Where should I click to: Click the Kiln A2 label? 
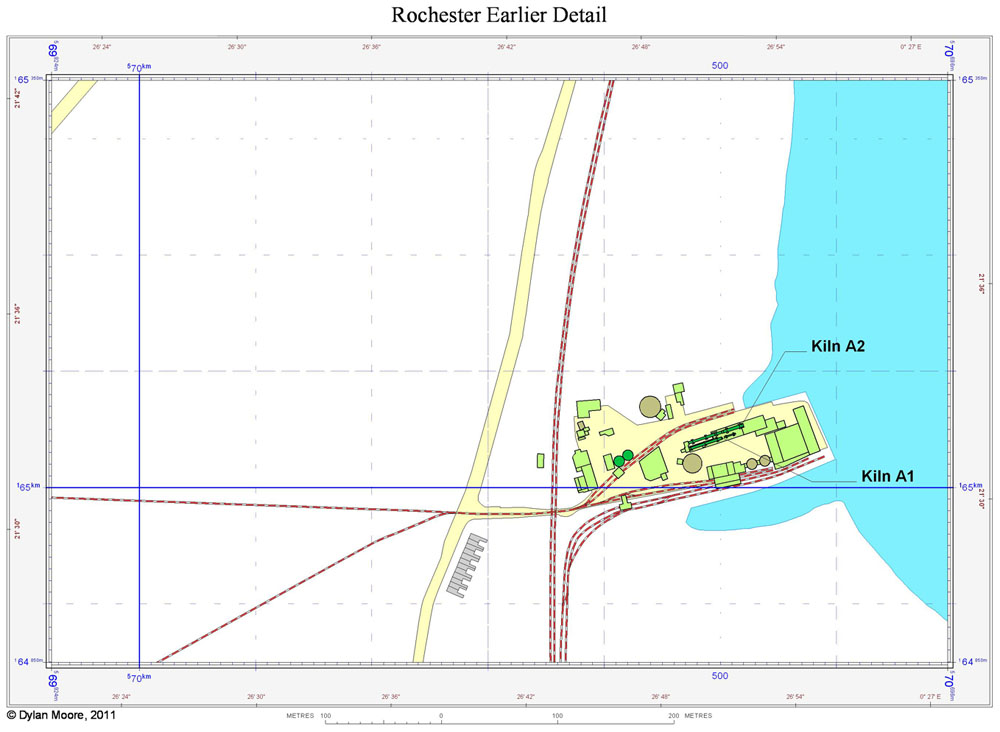coord(837,346)
